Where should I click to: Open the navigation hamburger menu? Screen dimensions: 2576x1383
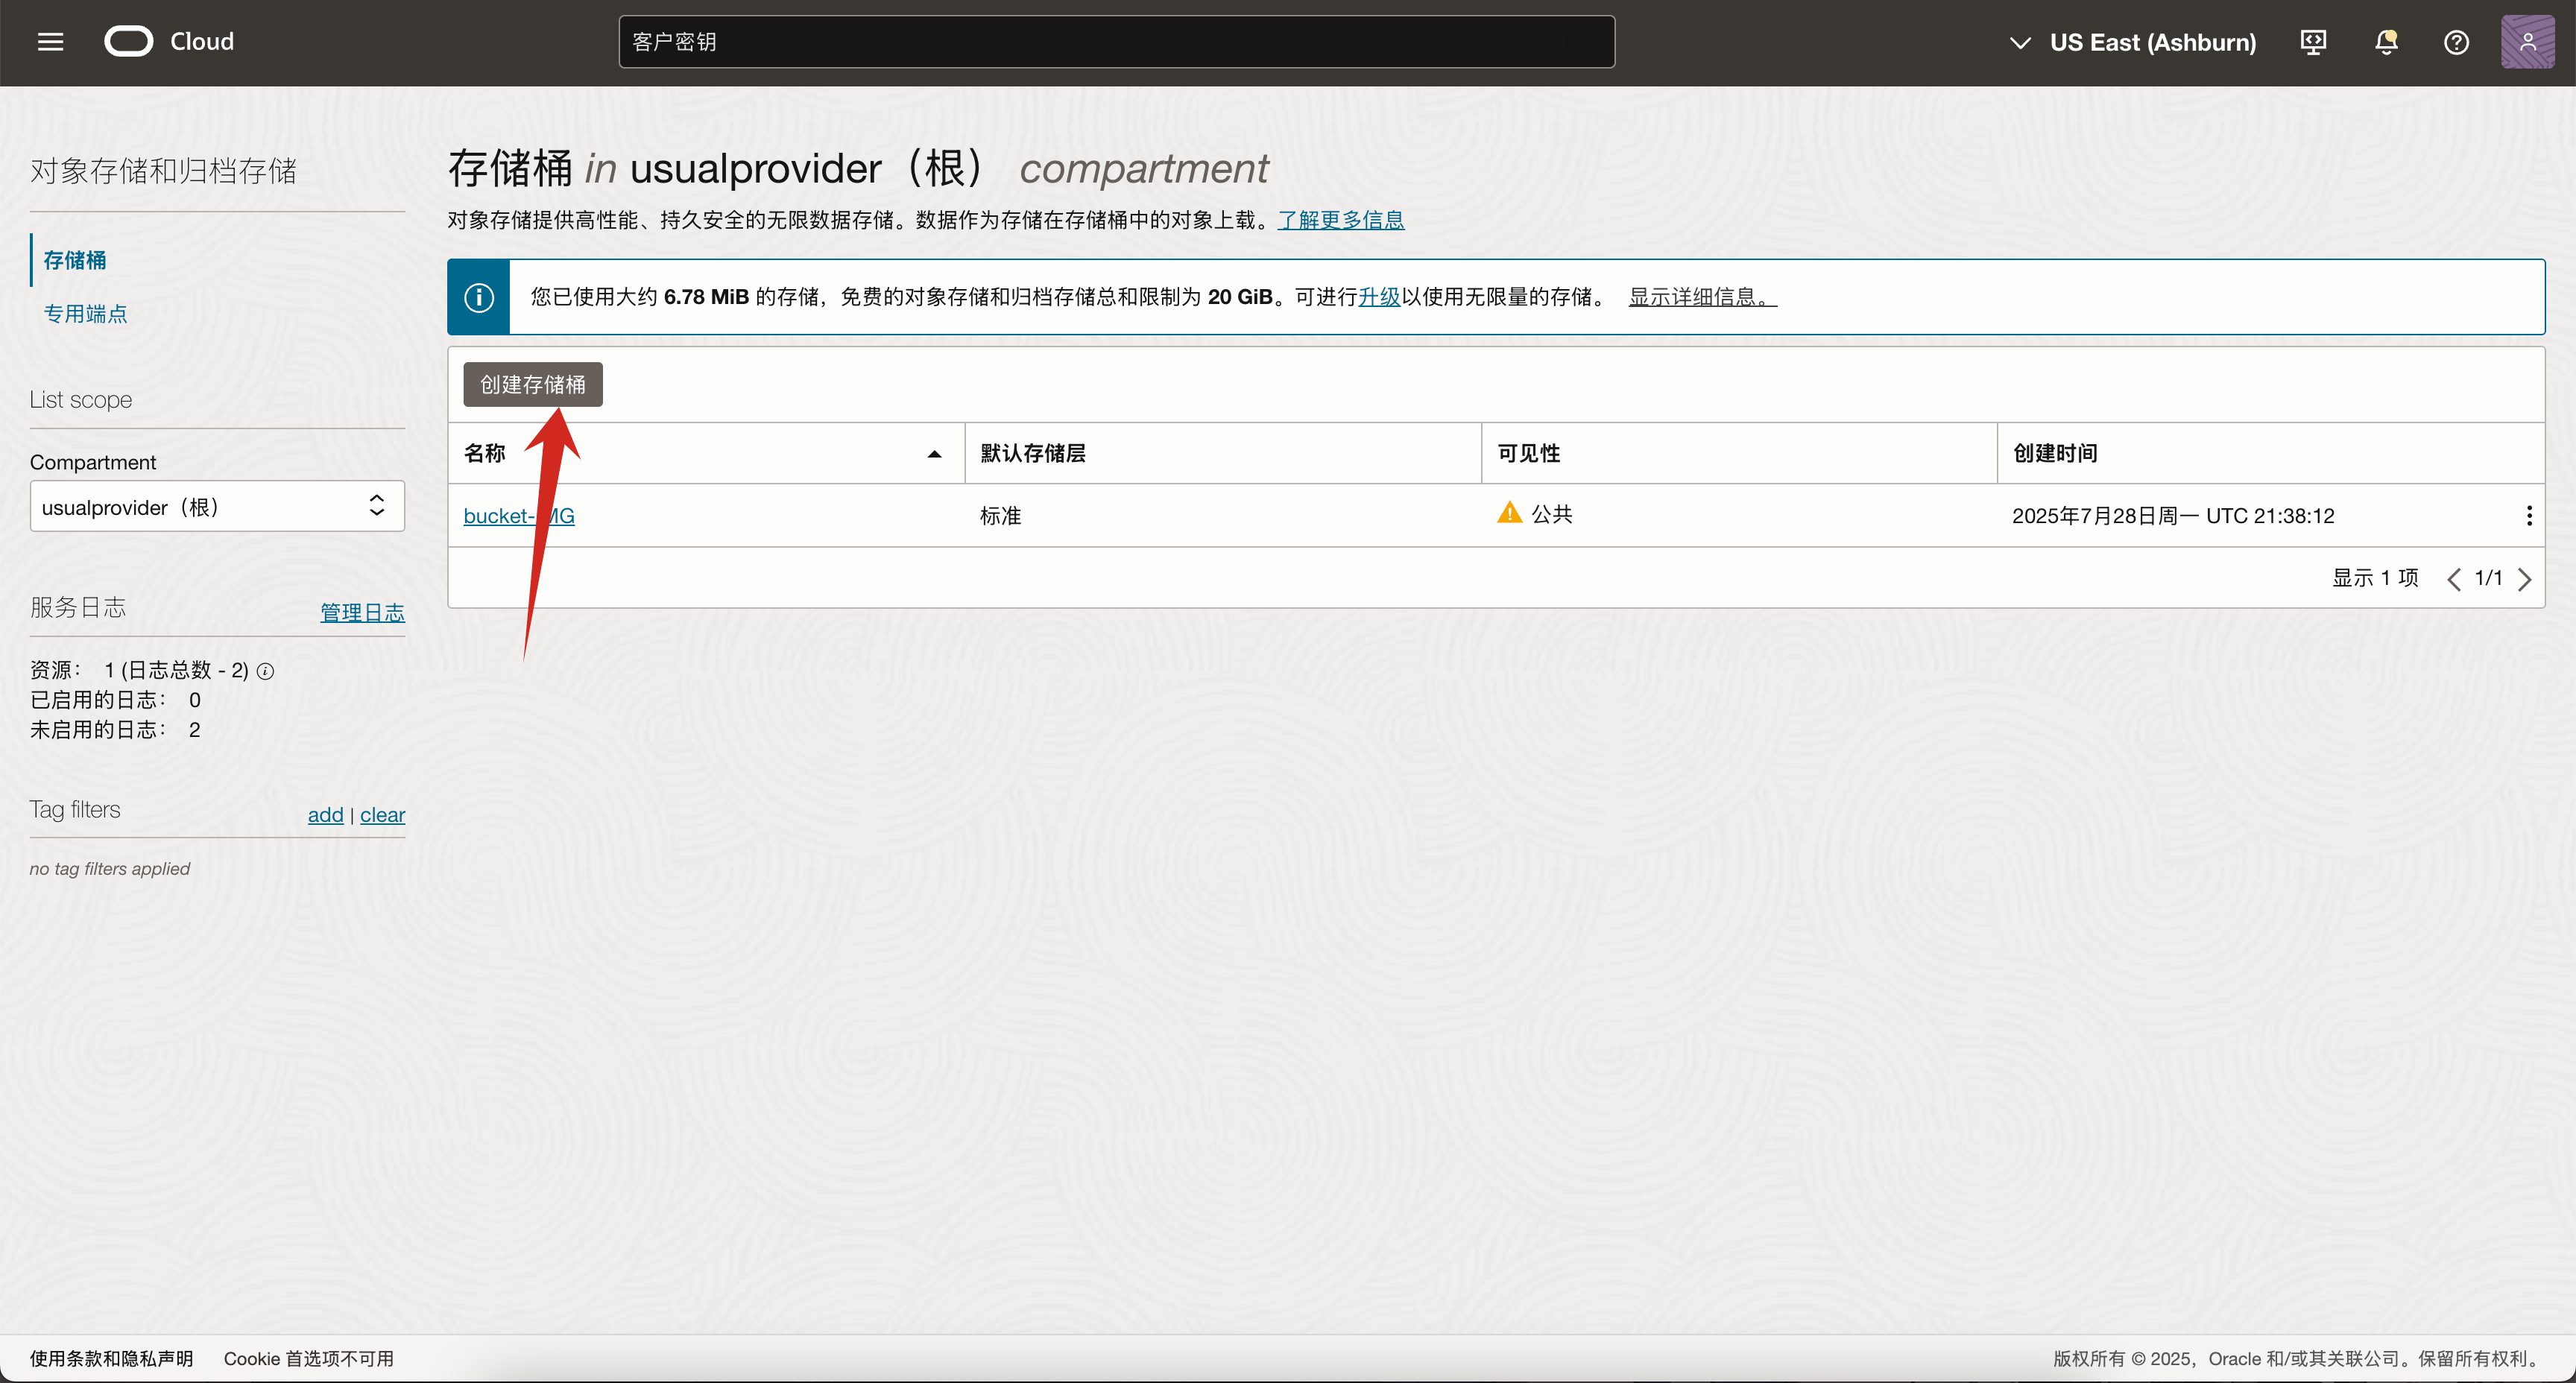click(49, 41)
